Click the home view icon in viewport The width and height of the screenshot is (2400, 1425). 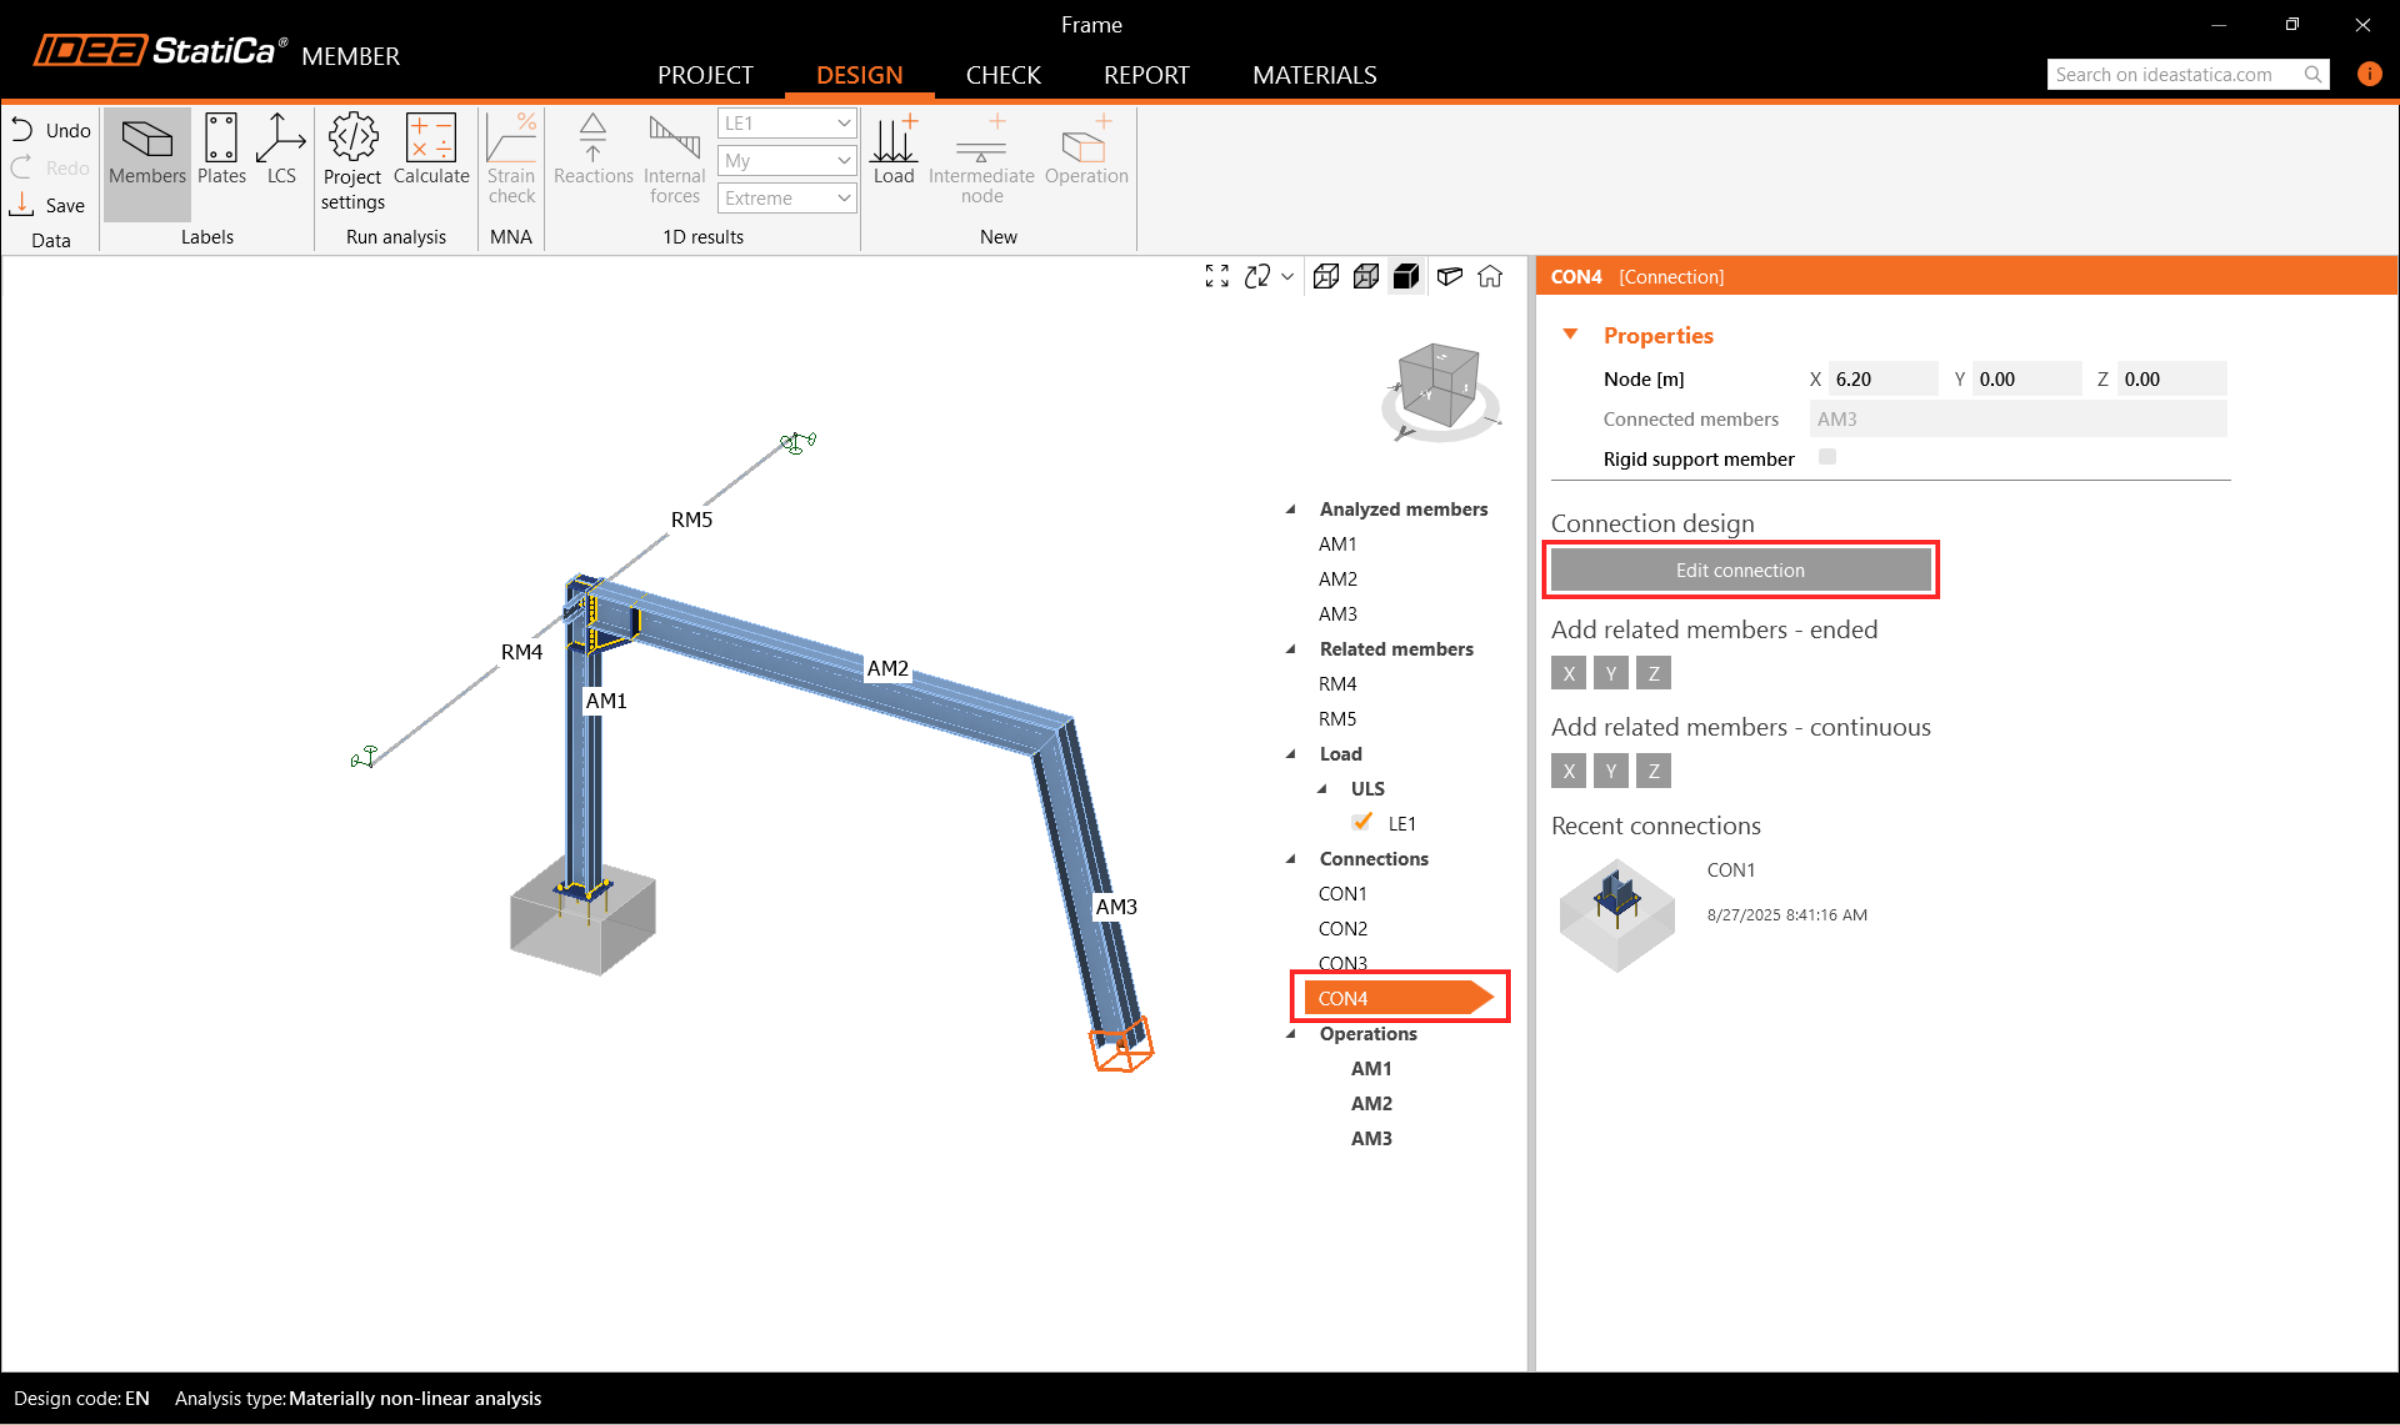[1490, 277]
